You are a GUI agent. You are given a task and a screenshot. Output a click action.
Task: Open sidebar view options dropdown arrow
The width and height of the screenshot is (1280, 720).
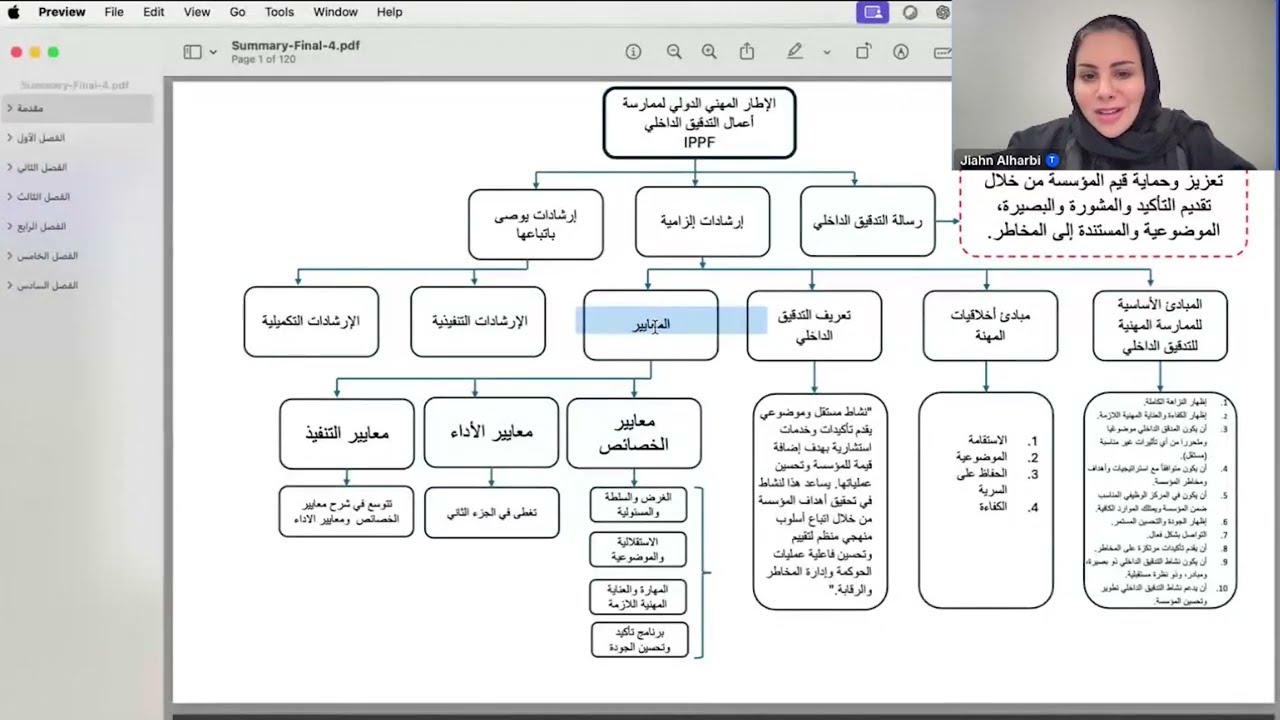coord(213,52)
